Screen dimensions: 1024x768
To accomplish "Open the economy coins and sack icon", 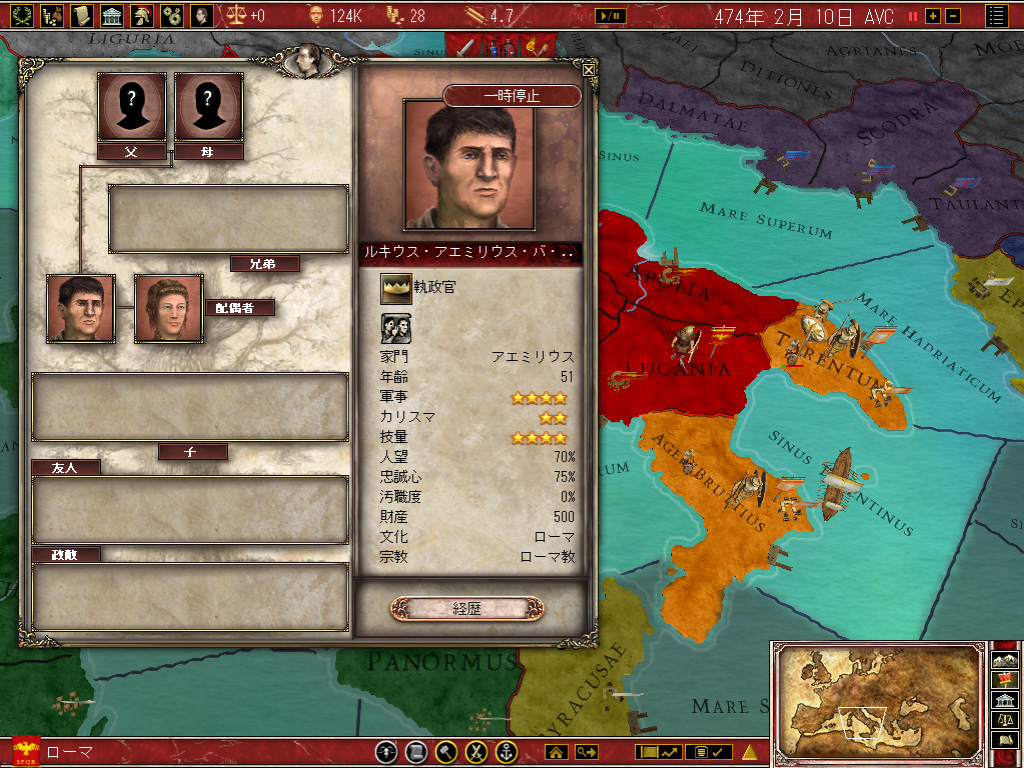I will [52, 15].
